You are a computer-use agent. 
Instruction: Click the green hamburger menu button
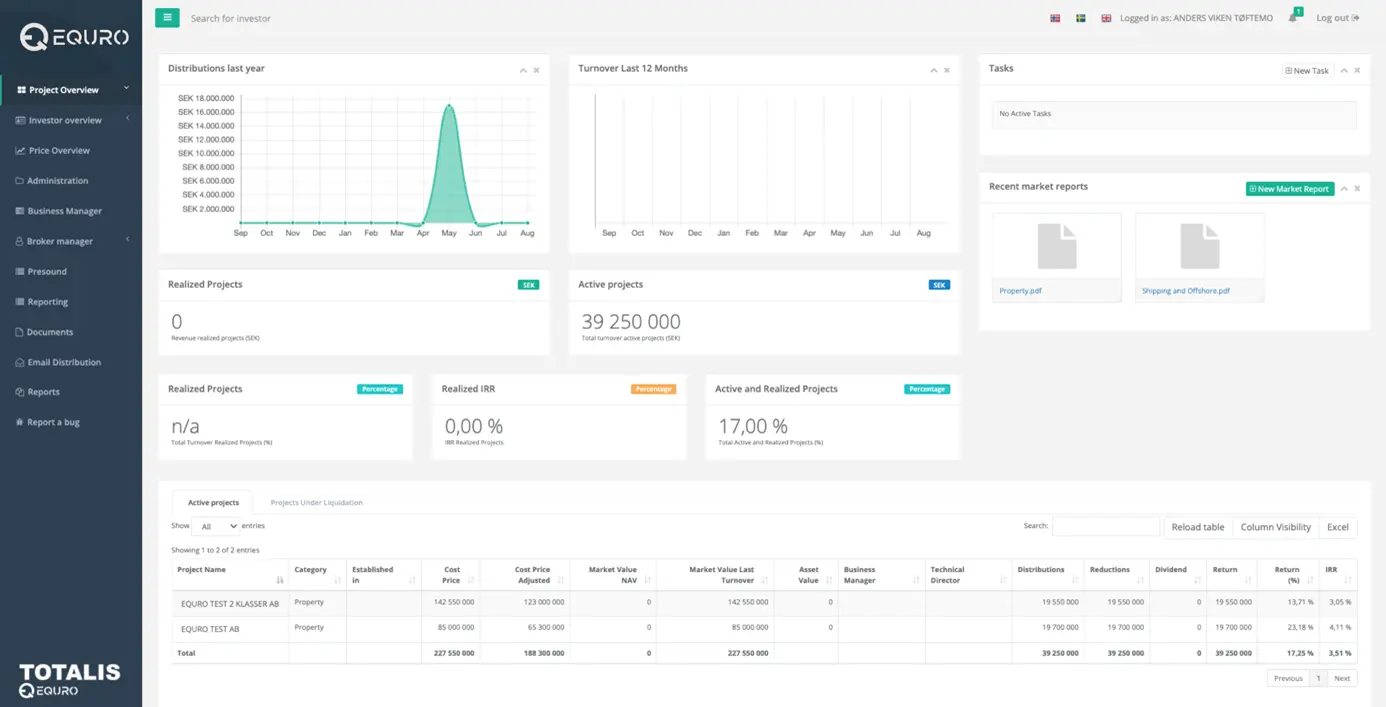(x=167, y=18)
